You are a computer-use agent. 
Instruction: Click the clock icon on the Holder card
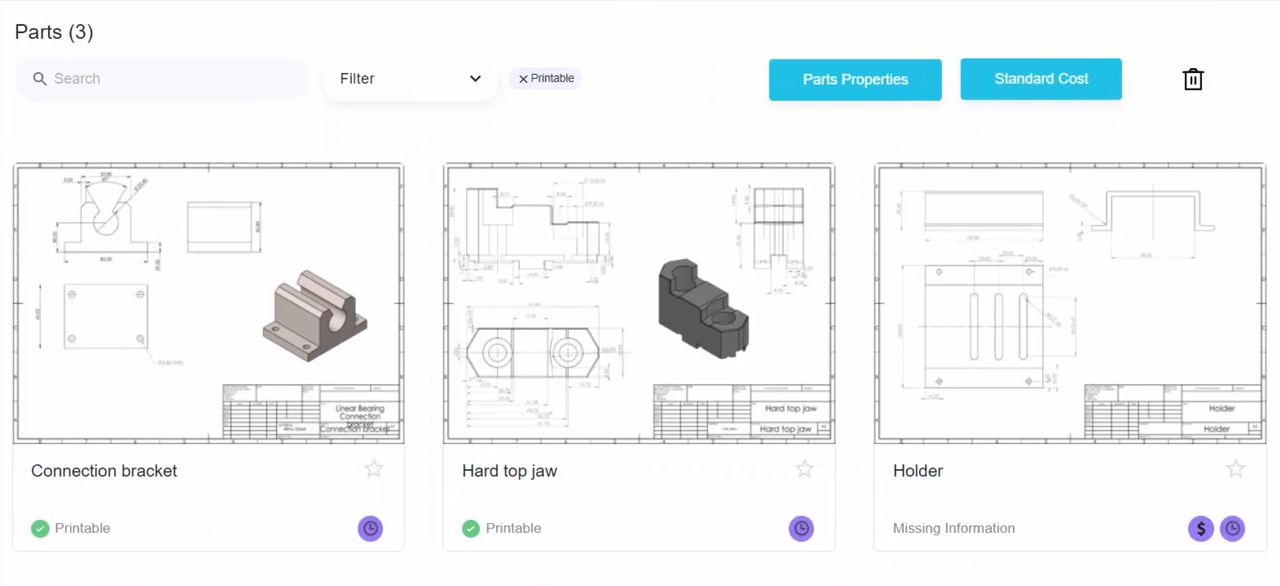click(1232, 528)
